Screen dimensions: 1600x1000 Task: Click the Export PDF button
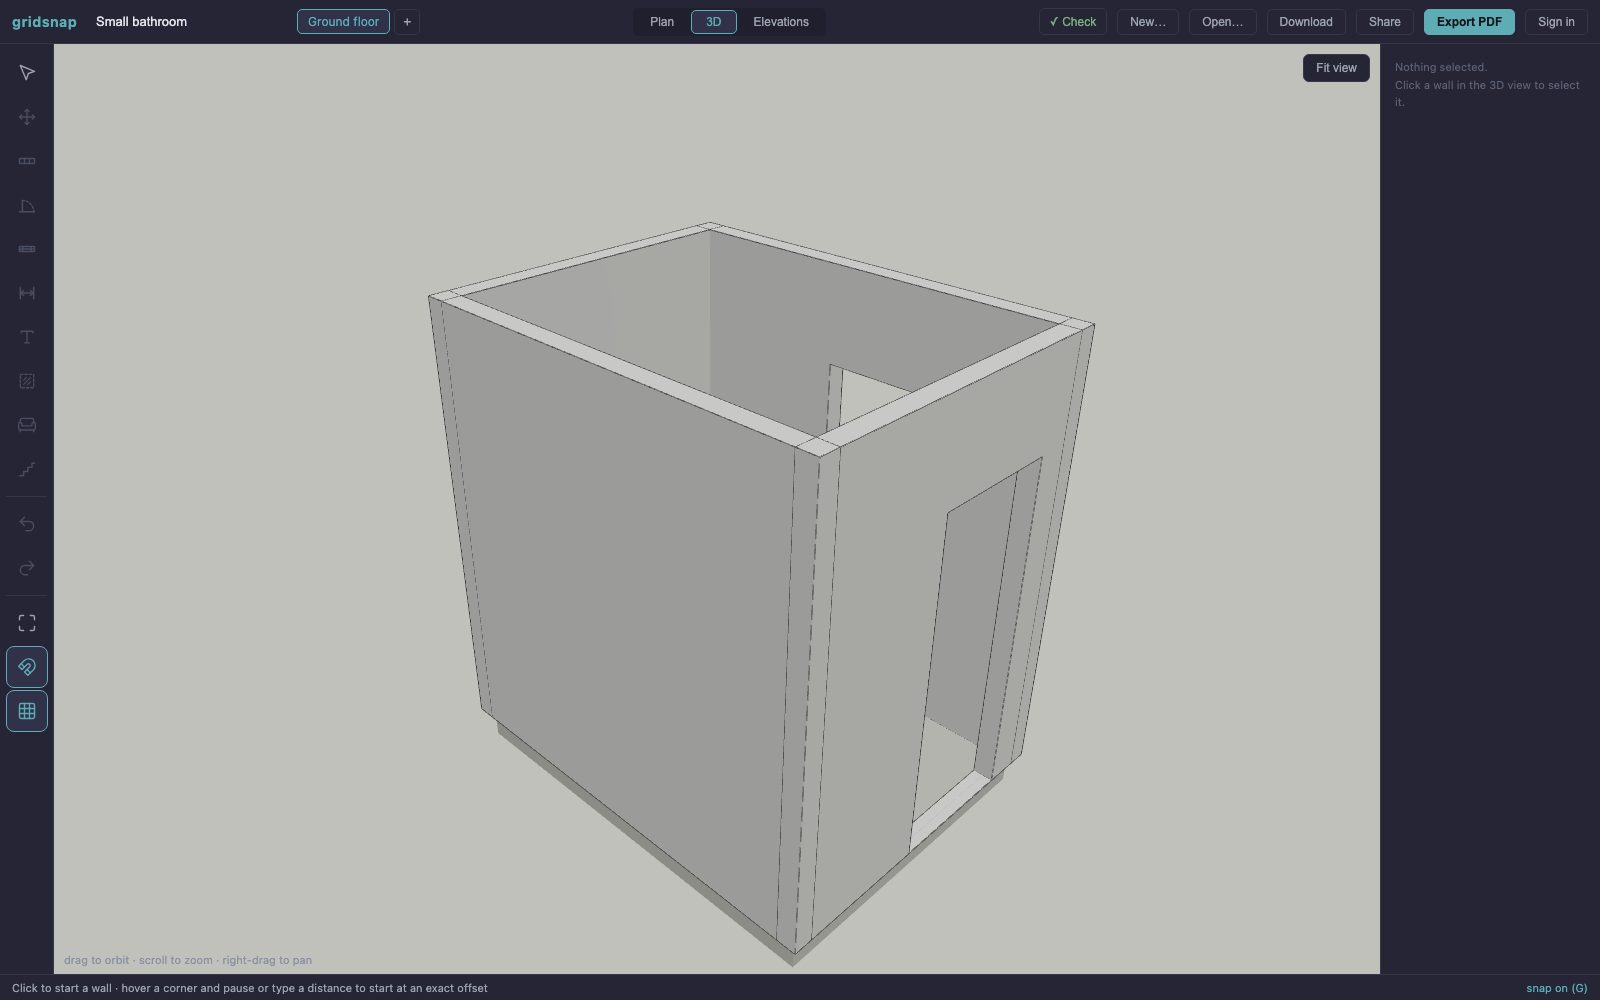pyautogui.click(x=1469, y=22)
